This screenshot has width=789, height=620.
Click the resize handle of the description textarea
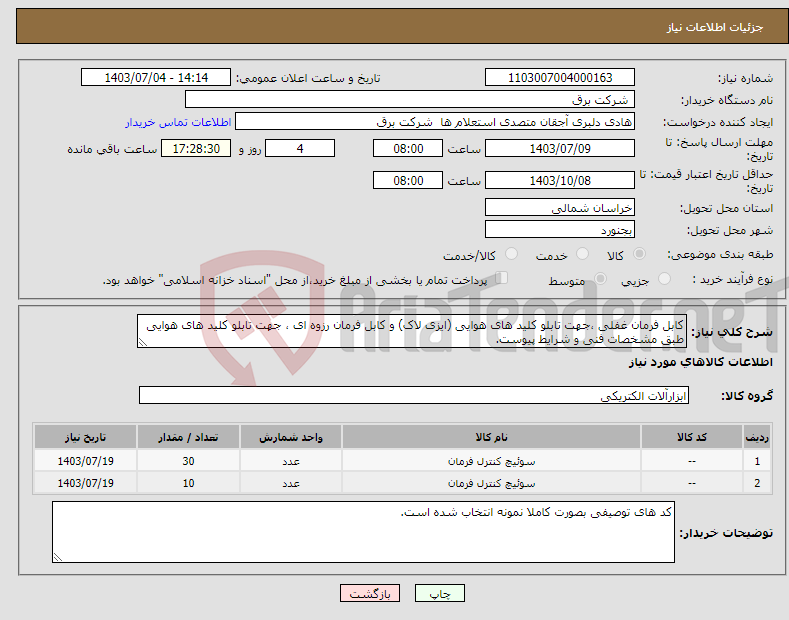[x=143, y=342]
